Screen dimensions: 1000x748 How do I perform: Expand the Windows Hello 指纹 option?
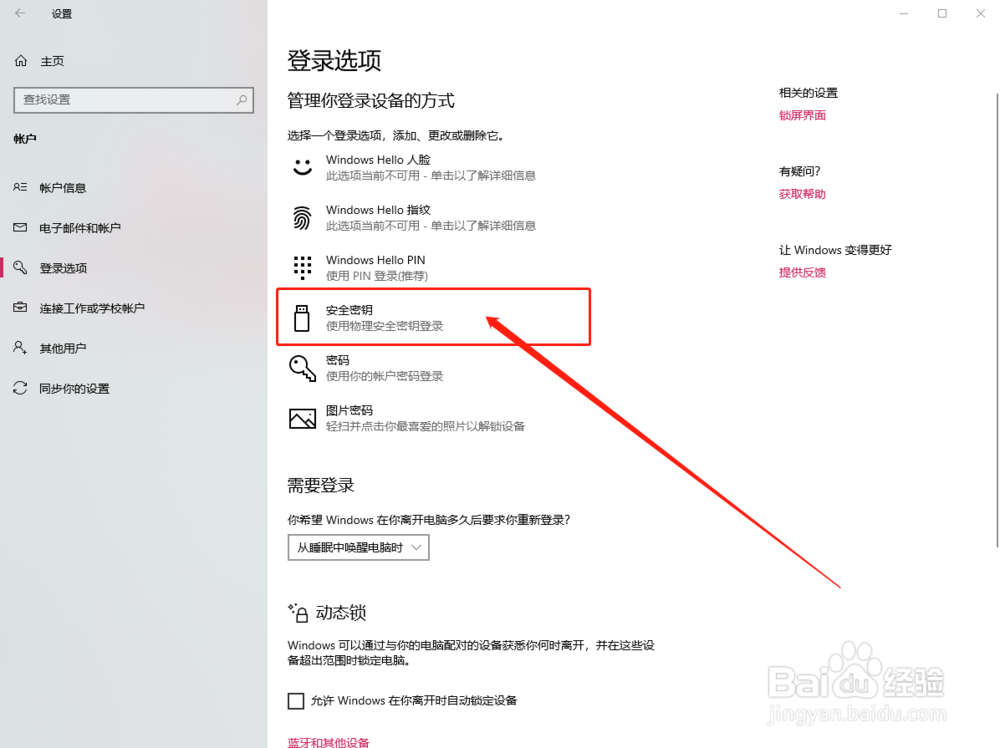click(x=434, y=217)
